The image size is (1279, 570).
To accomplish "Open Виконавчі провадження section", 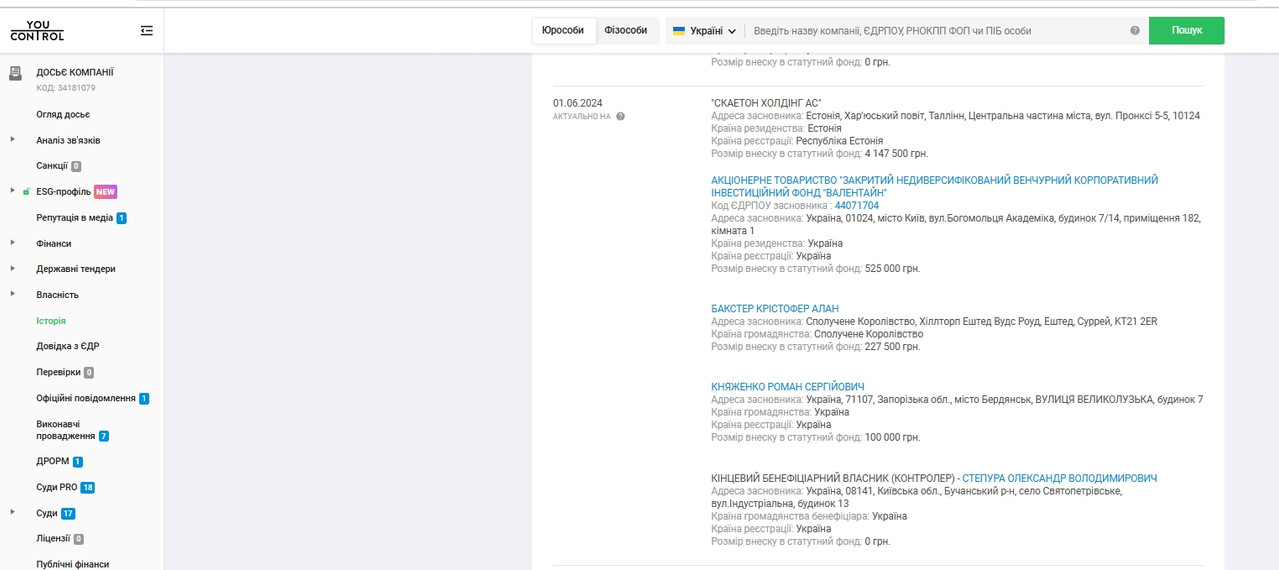I will pyautogui.click(x=66, y=430).
